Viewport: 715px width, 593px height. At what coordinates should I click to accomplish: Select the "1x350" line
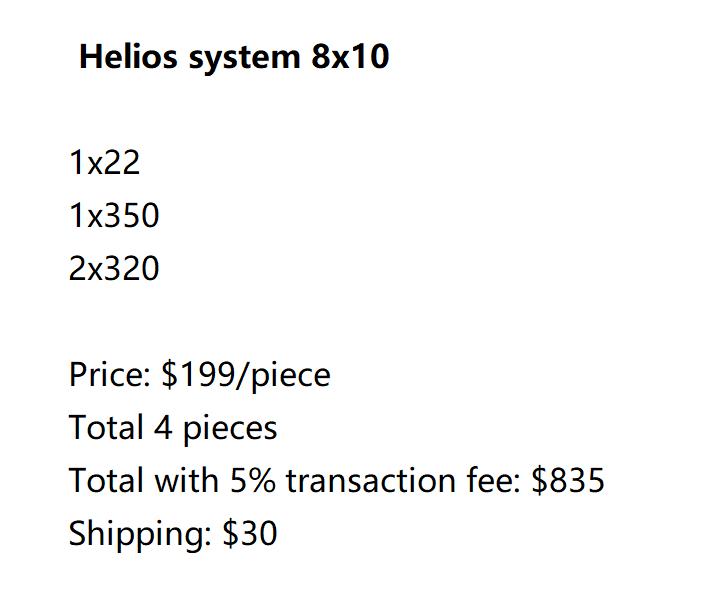point(114,215)
